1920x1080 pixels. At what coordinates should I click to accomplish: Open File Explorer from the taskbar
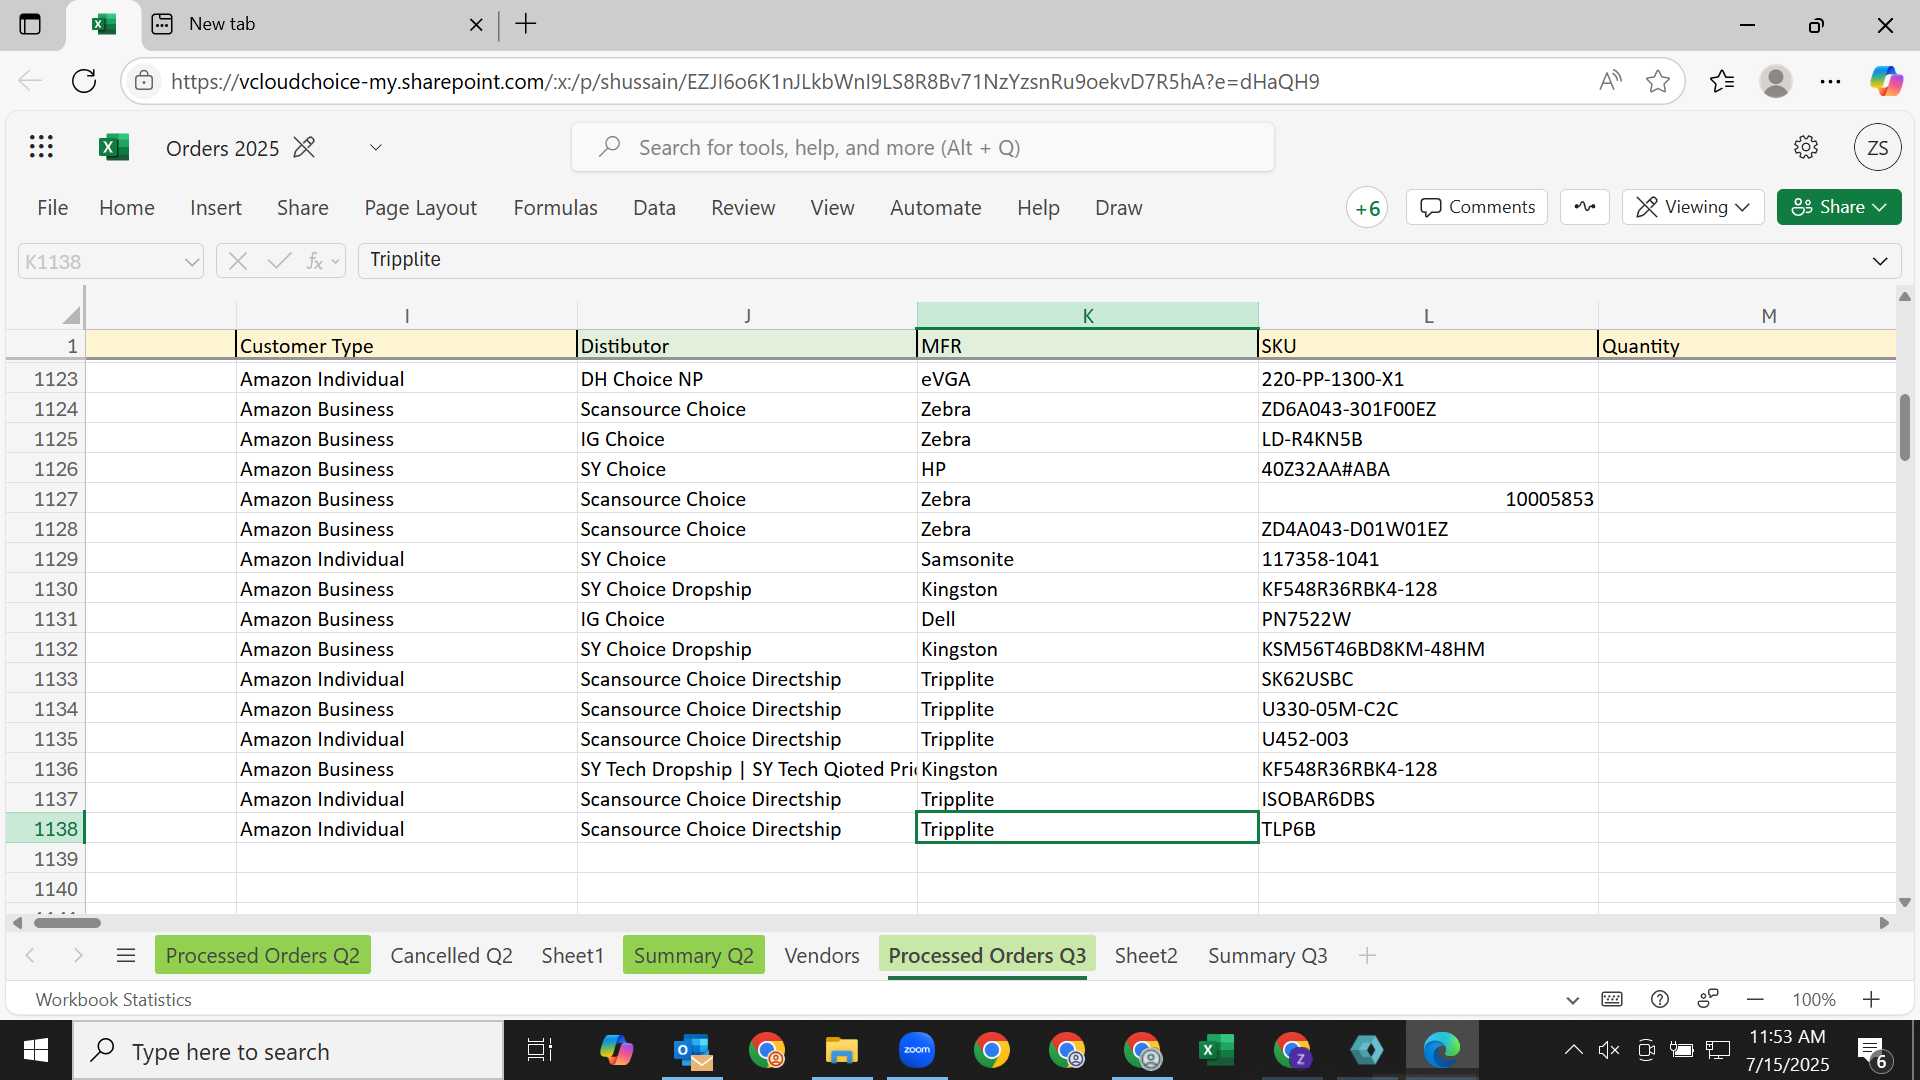click(x=841, y=1050)
